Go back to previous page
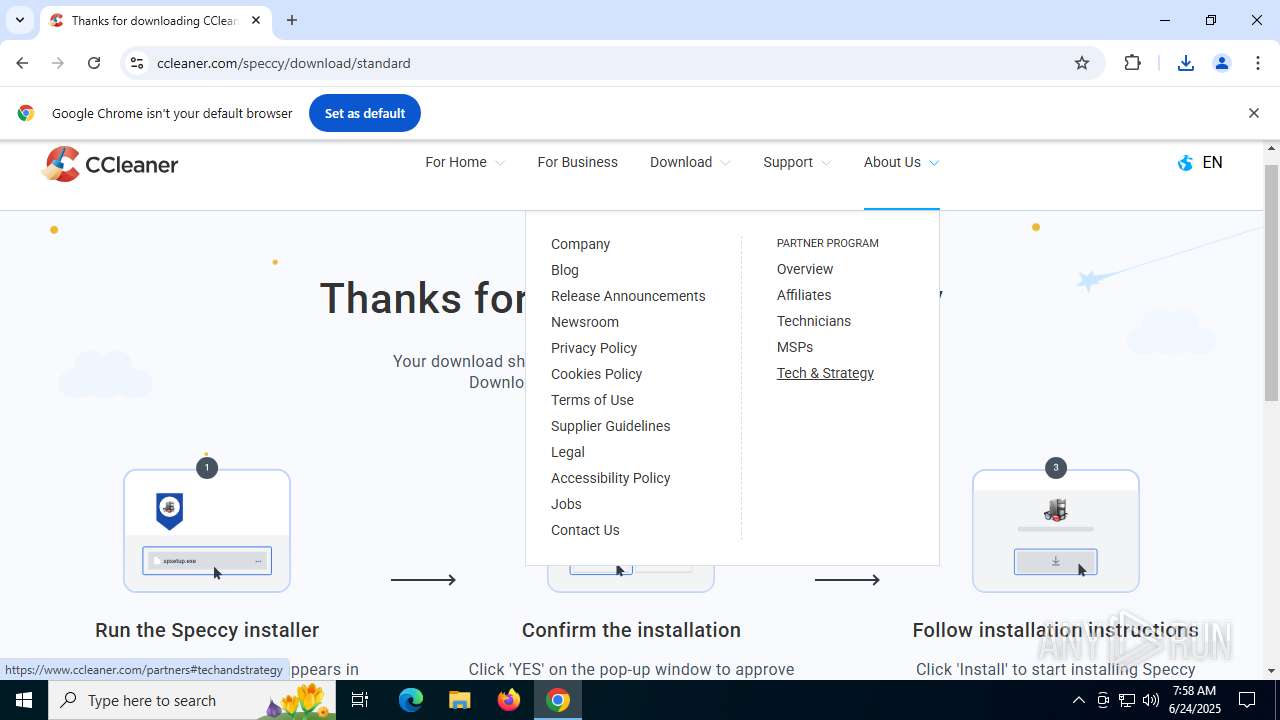The height and width of the screenshot is (720, 1280). click(22, 63)
